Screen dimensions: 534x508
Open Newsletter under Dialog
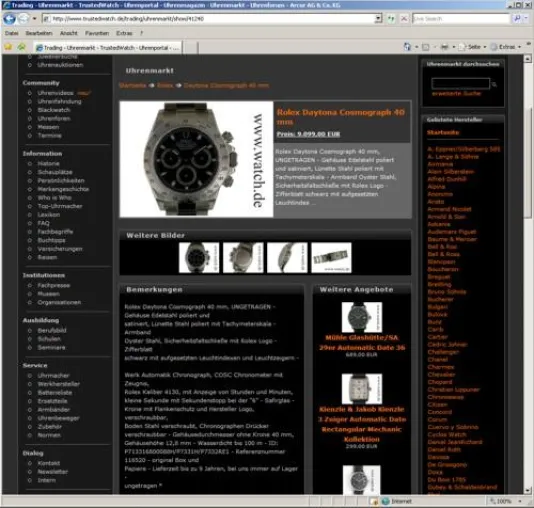click(x=53, y=472)
